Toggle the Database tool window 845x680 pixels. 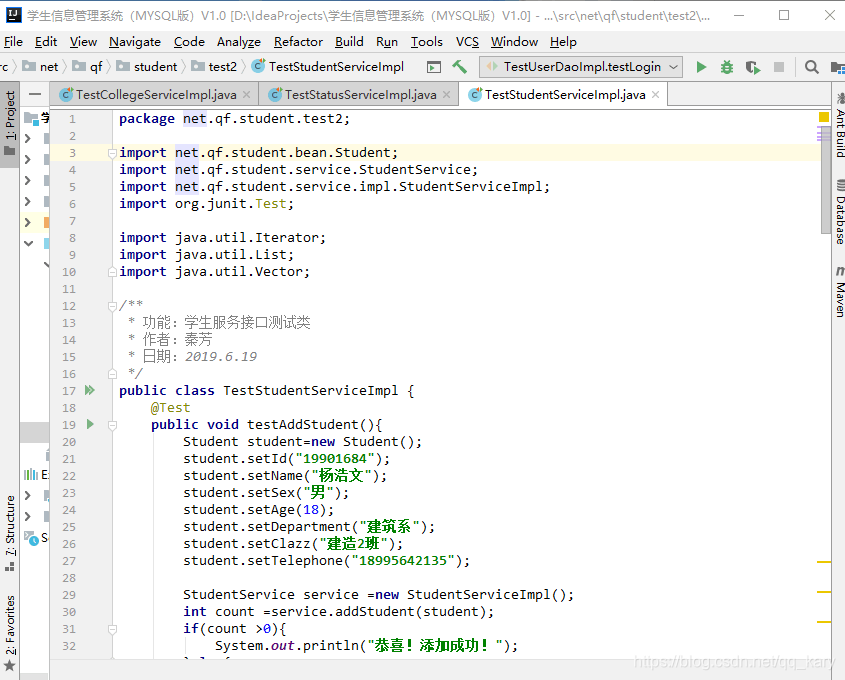(839, 212)
